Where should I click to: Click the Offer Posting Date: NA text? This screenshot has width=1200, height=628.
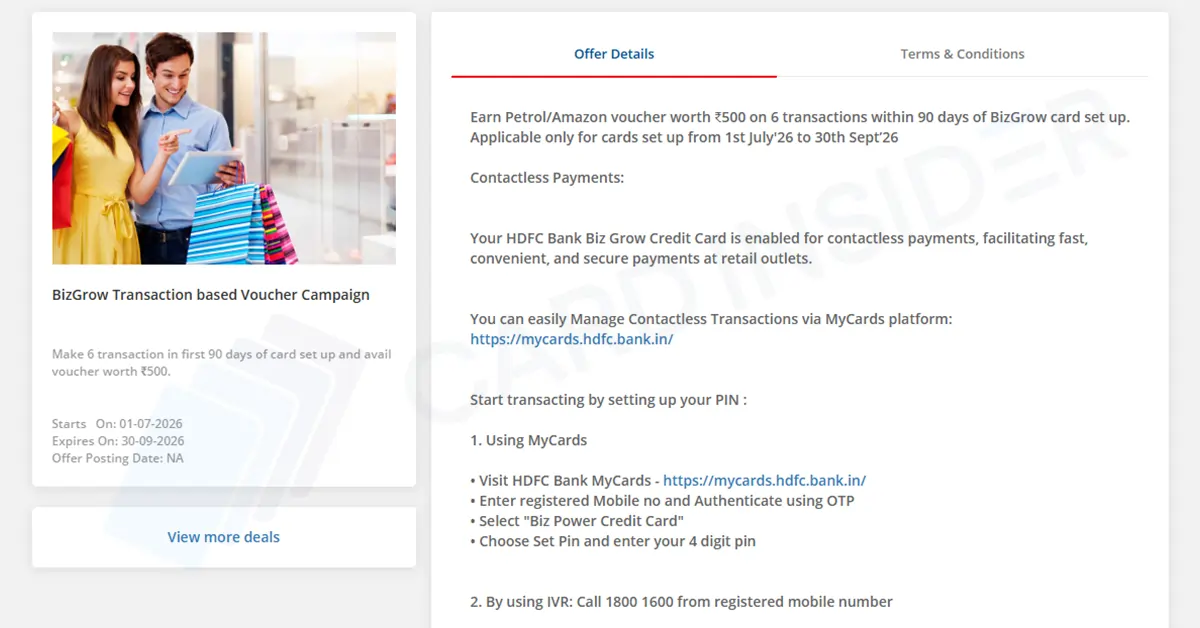(x=118, y=458)
